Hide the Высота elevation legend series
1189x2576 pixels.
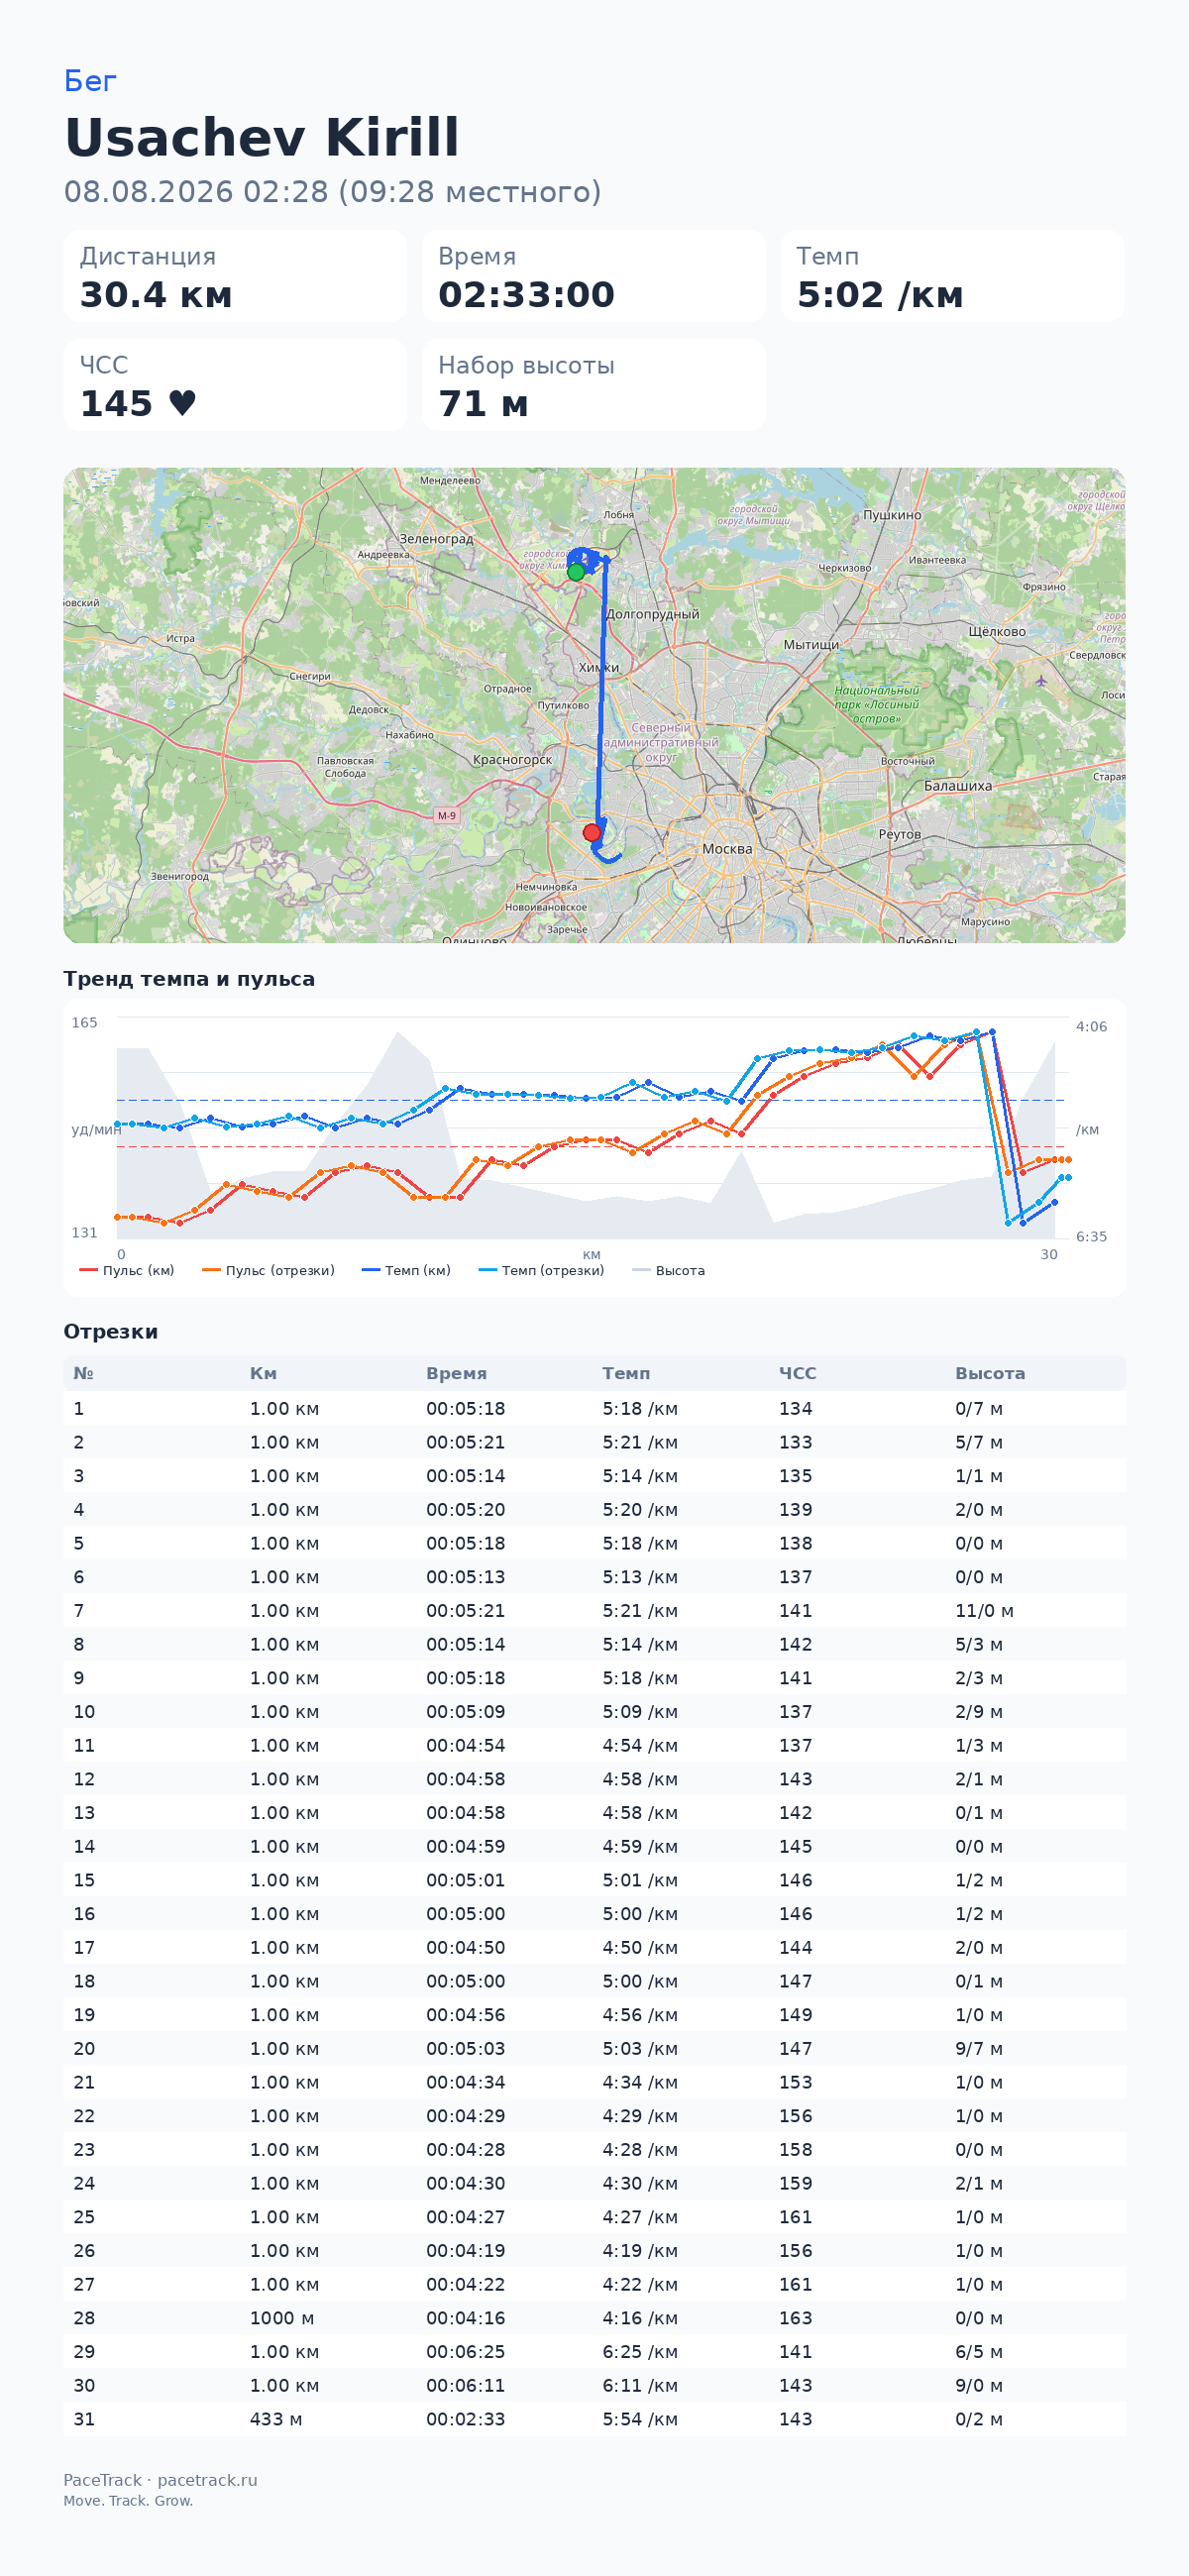(x=669, y=1270)
